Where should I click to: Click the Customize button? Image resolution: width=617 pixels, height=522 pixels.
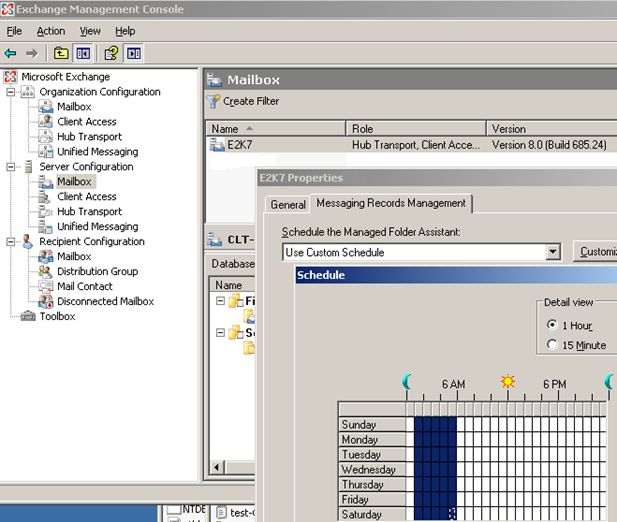pos(595,252)
